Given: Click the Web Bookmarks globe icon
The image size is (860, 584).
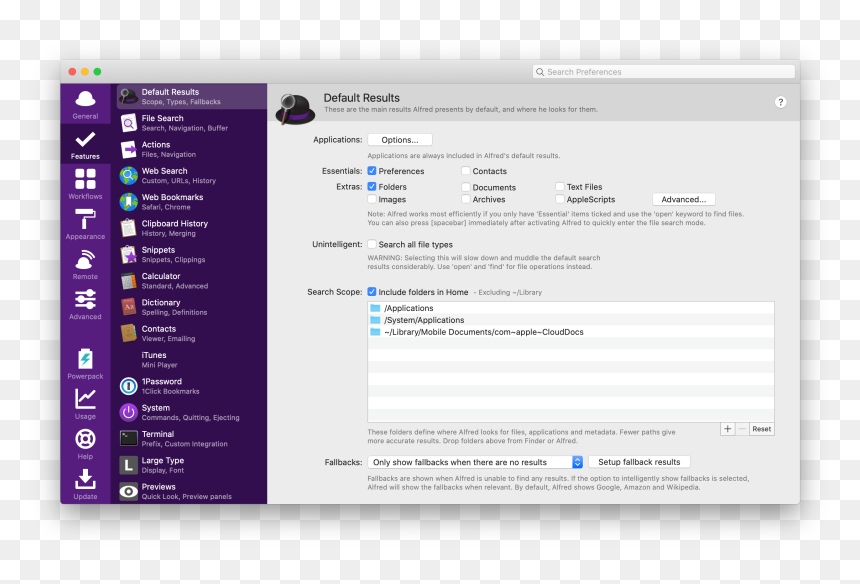Looking at the screenshot, I should click(x=128, y=202).
